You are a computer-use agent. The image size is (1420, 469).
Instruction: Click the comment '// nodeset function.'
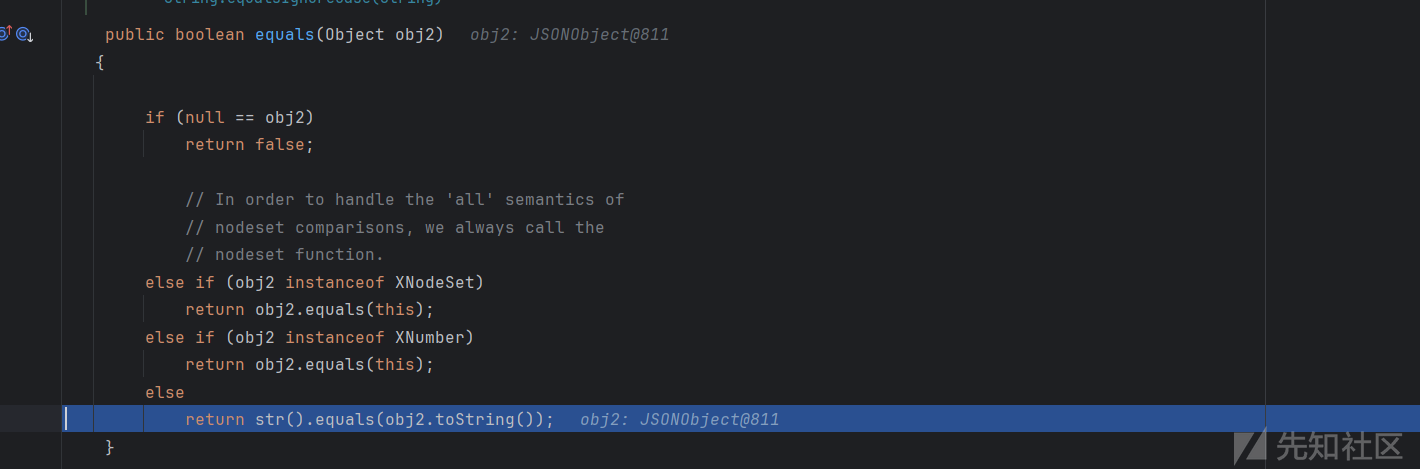click(x=284, y=255)
